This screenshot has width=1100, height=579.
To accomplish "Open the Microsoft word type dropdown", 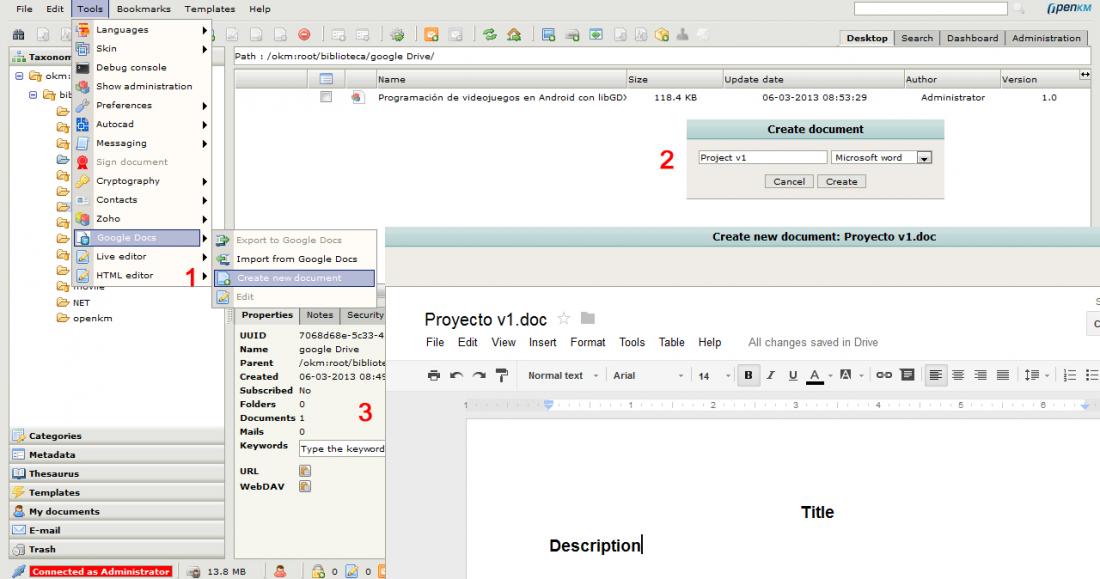I will [x=924, y=158].
